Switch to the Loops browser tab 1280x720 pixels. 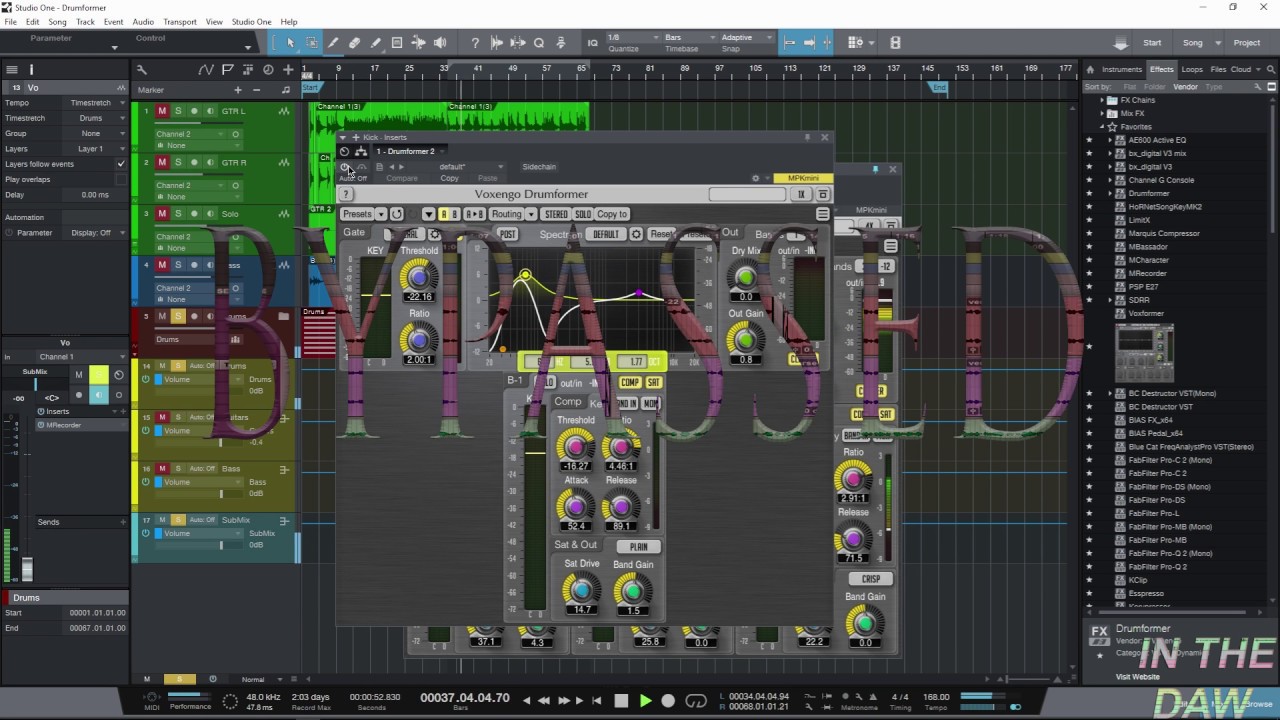[1192, 70]
